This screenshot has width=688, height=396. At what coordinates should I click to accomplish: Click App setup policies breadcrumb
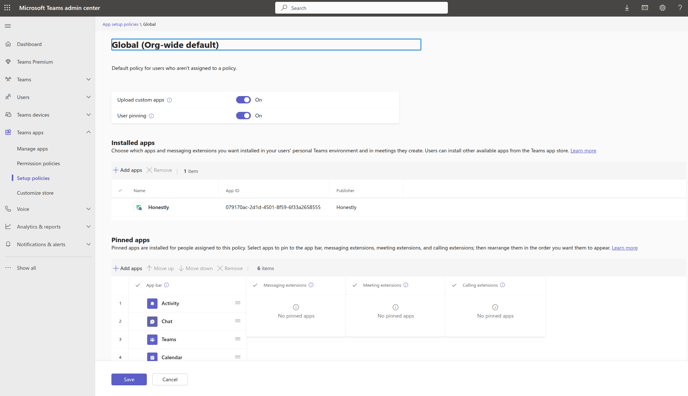120,24
